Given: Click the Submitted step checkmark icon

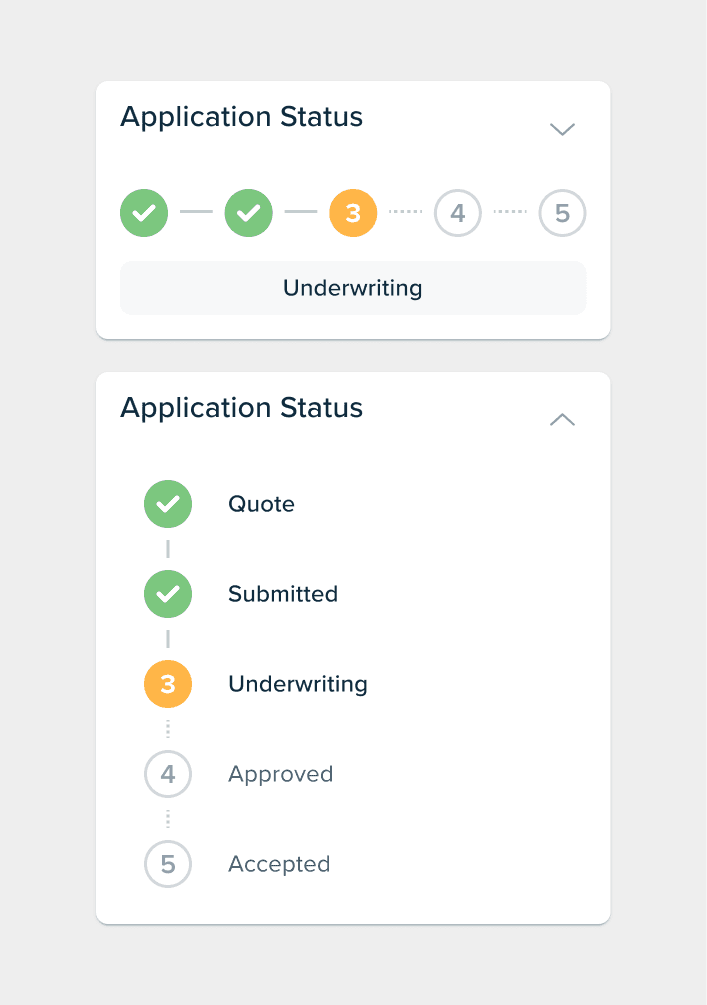Looking at the screenshot, I should (168, 594).
